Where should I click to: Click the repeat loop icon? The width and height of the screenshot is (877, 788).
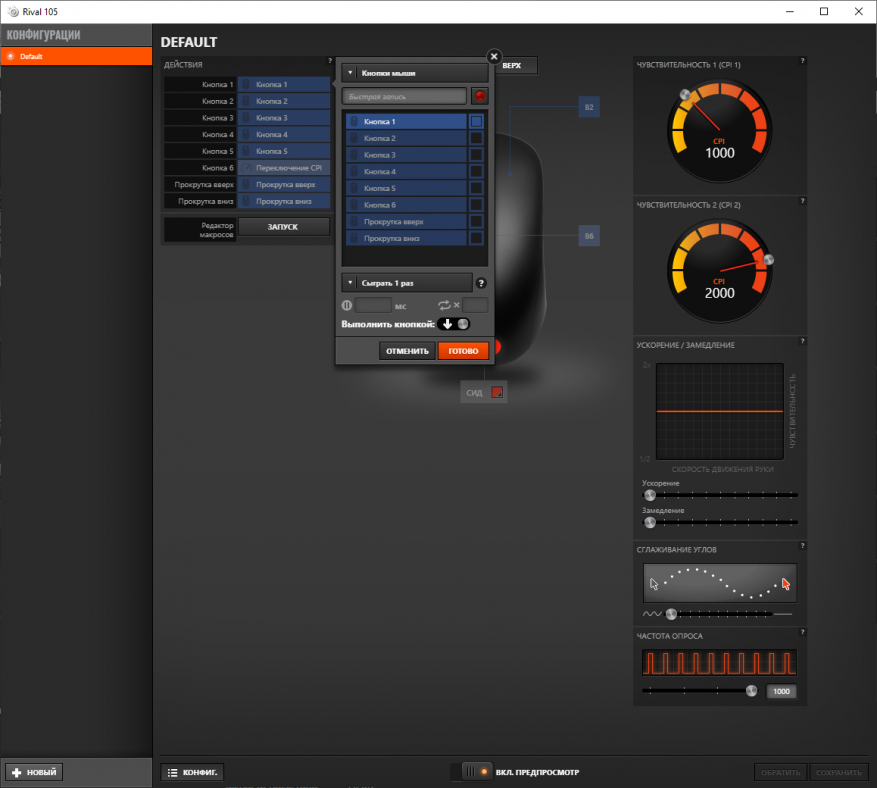(x=444, y=305)
